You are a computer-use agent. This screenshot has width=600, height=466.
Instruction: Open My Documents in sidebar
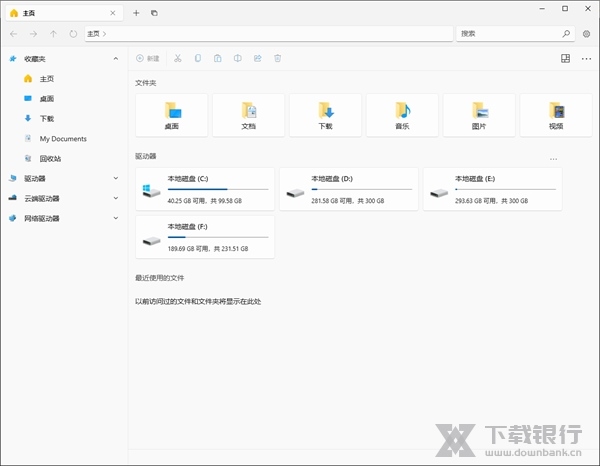(x=64, y=138)
